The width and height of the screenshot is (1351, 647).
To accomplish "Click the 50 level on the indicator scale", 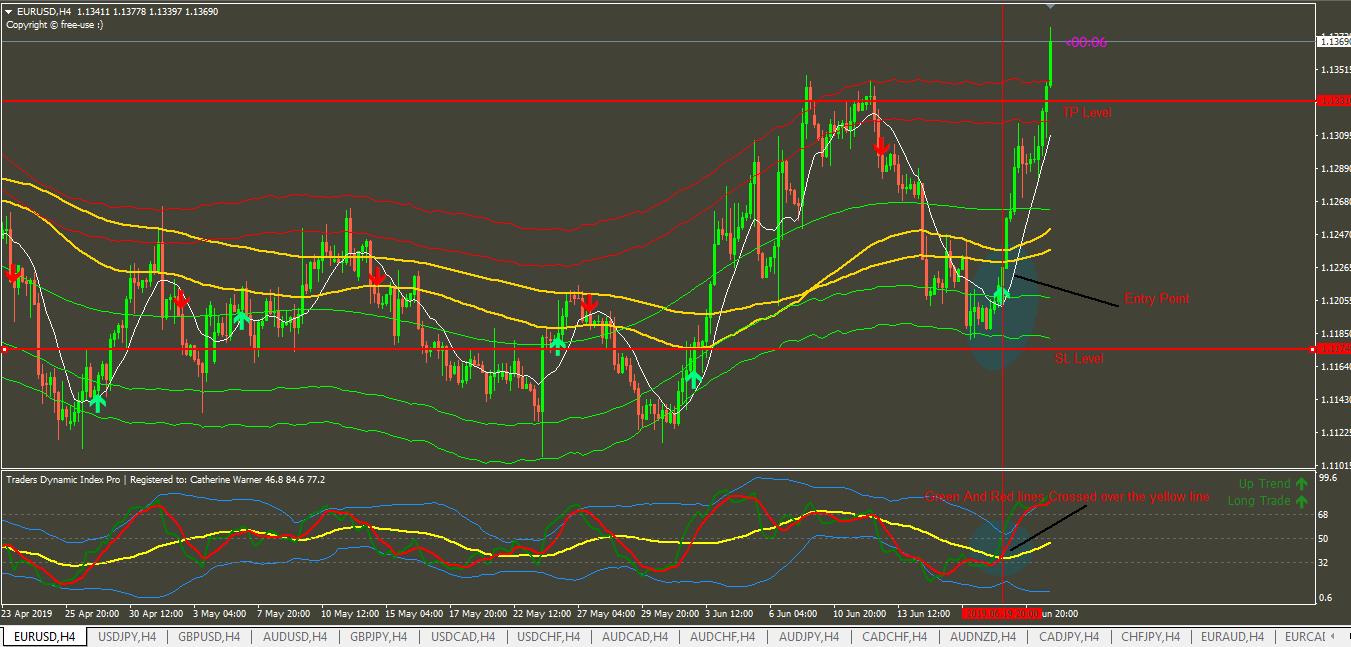I will pyautogui.click(x=1324, y=539).
